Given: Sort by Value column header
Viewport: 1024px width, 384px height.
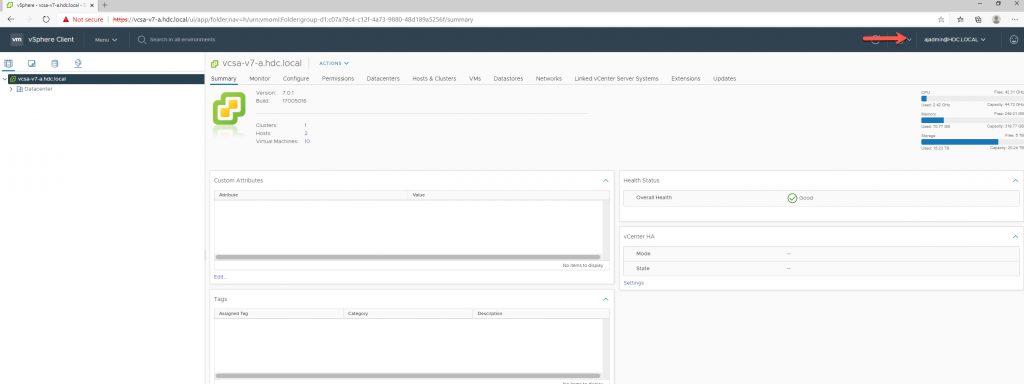Looking at the screenshot, I should [x=508, y=195].
